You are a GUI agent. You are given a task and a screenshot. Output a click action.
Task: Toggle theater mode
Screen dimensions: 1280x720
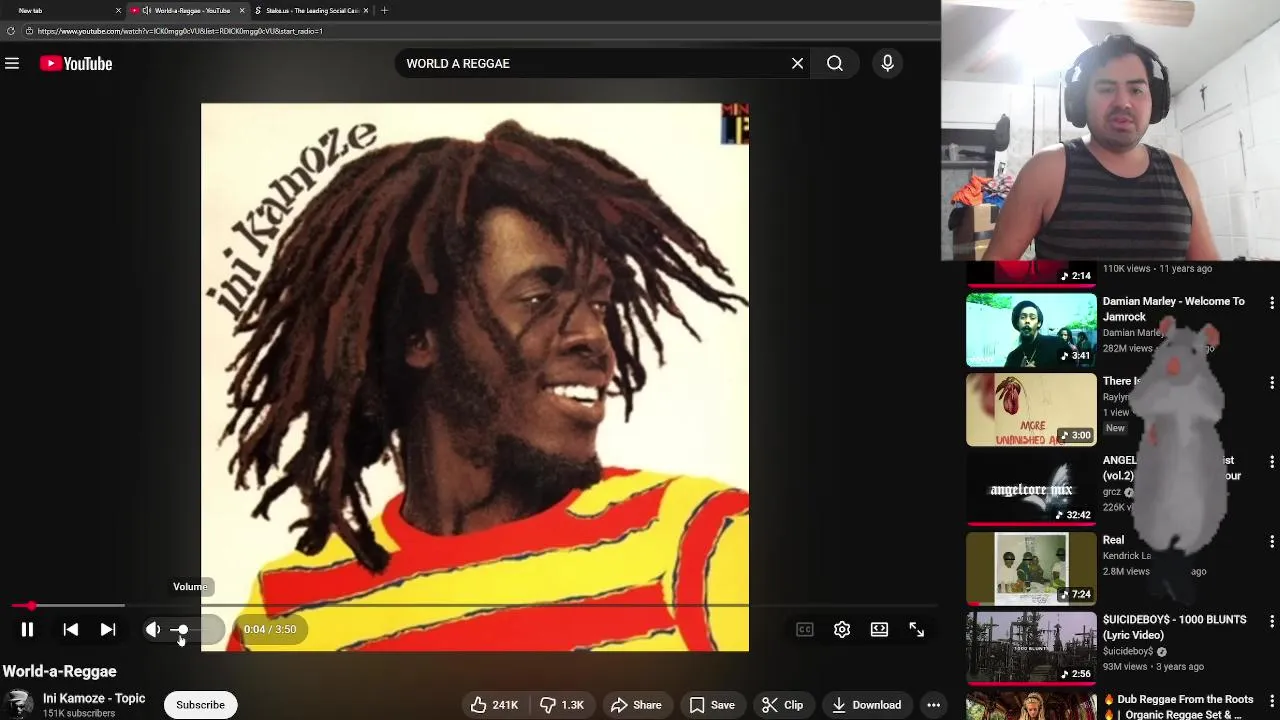point(879,629)
